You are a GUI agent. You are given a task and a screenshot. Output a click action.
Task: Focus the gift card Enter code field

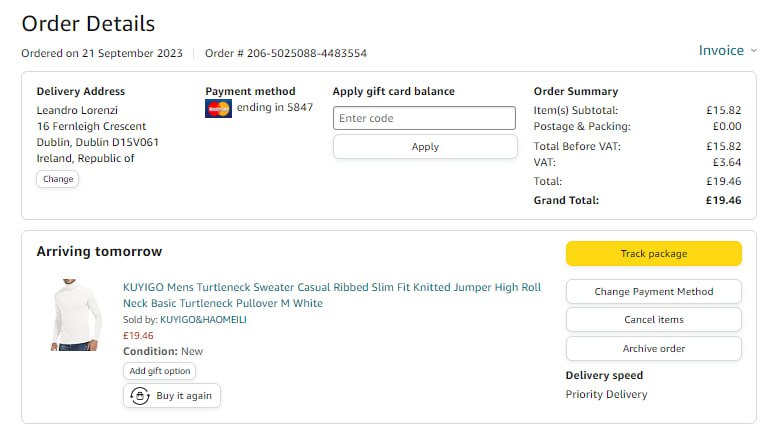(x=424, y=118)
